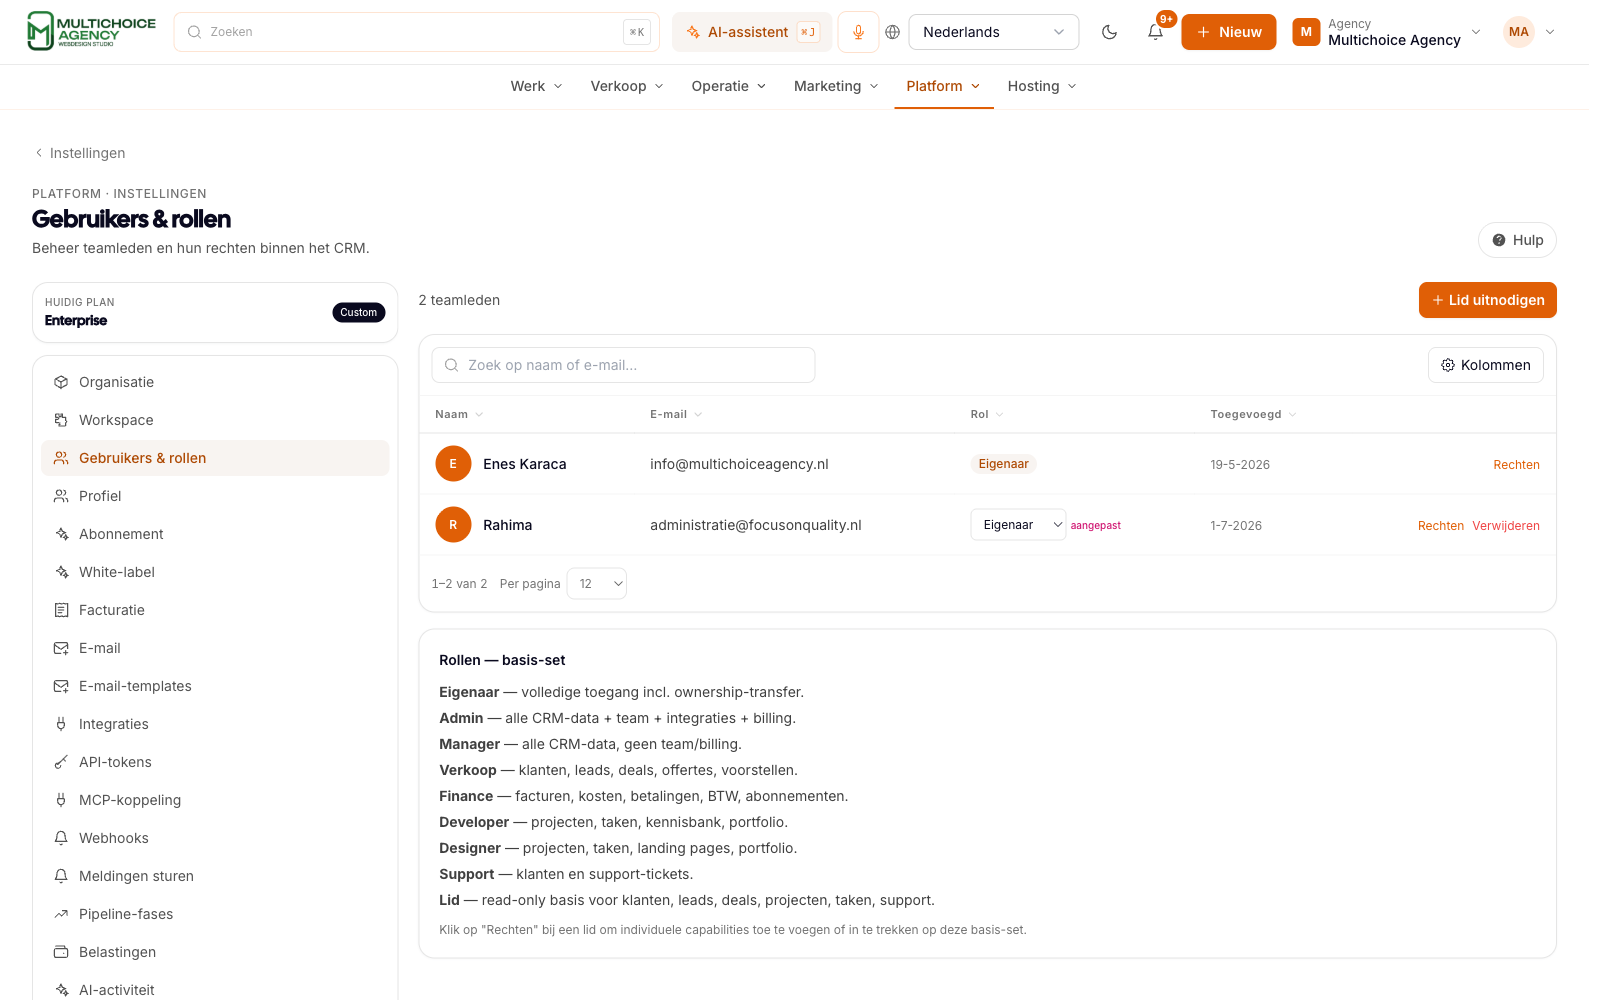1600x1000 pixels.
Task: Open the Hulp help button
Action: pyautogui.click(x=1517, y=240)
